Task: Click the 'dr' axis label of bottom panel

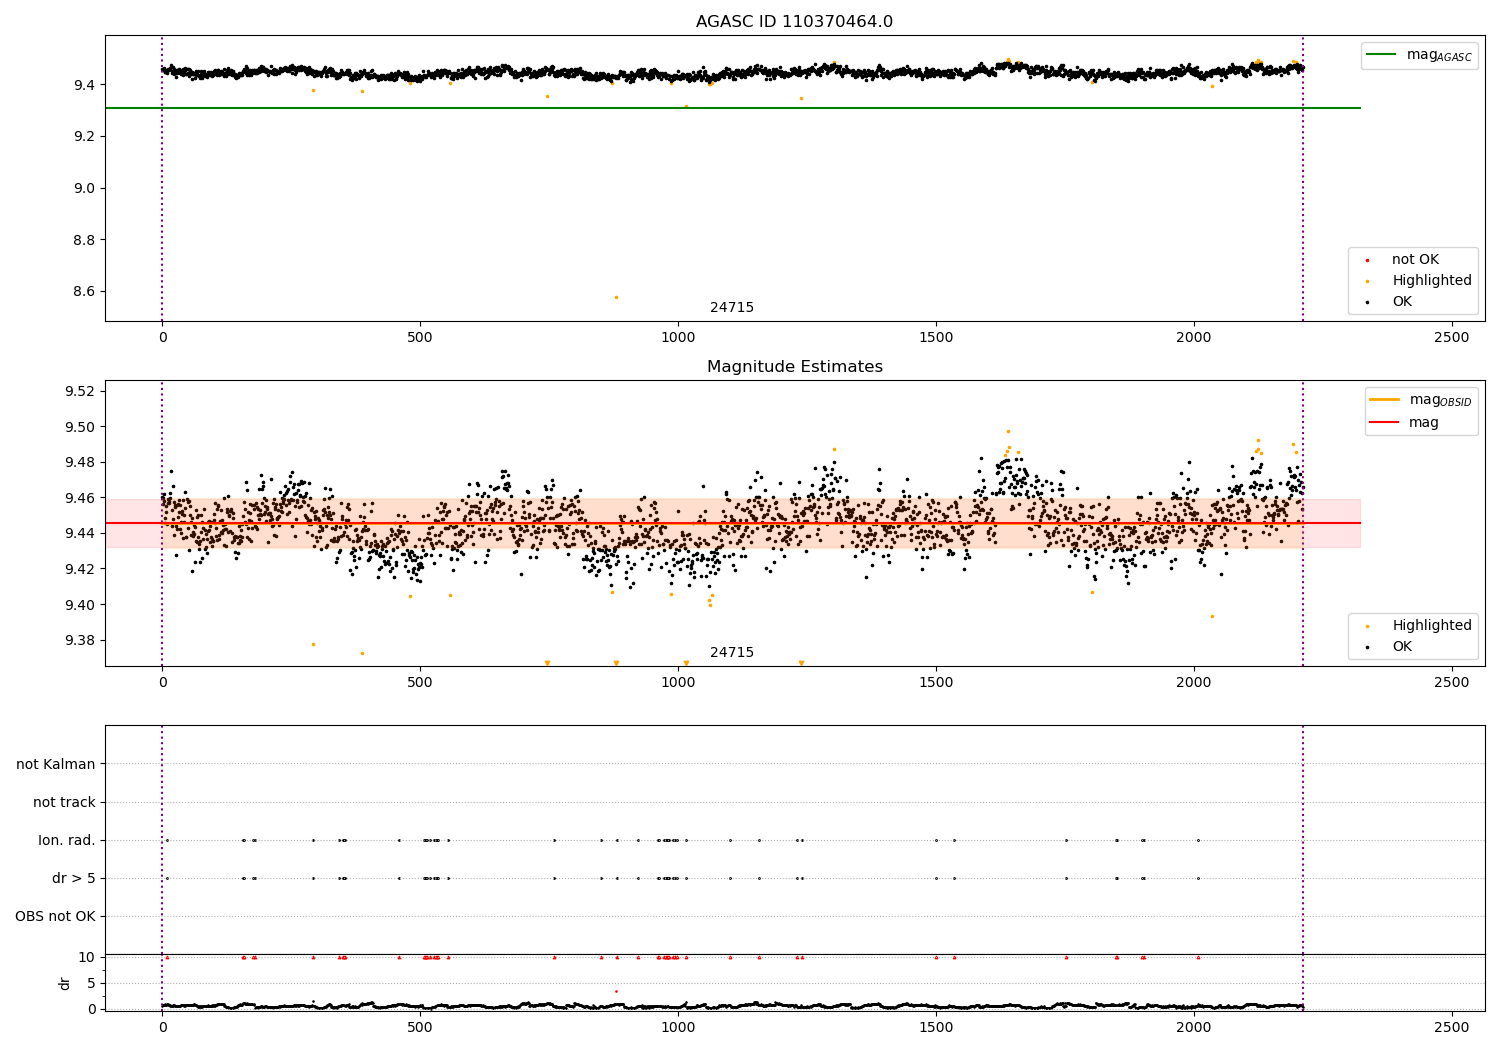Action: (65, 983)
